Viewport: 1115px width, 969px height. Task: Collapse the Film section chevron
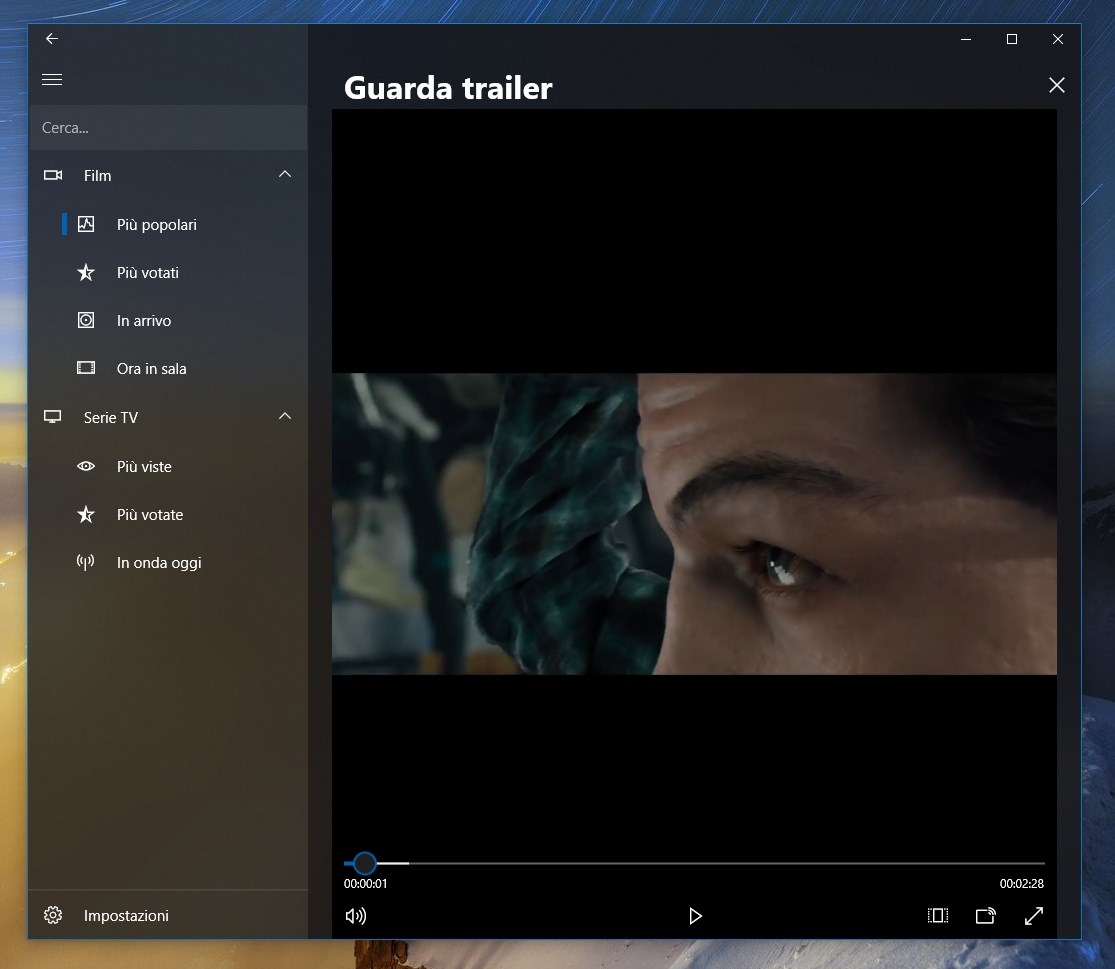click(285, 174)
